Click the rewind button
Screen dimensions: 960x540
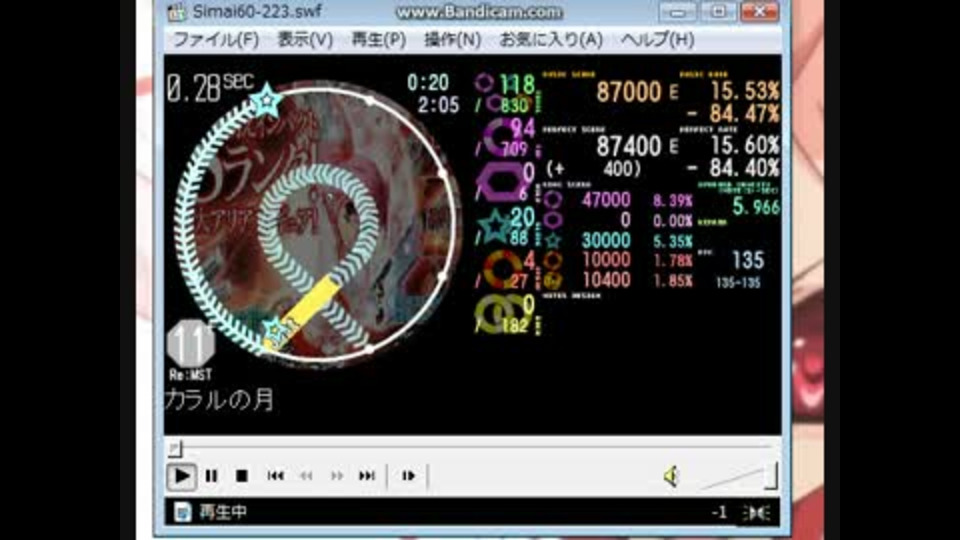tap(306, 476)
